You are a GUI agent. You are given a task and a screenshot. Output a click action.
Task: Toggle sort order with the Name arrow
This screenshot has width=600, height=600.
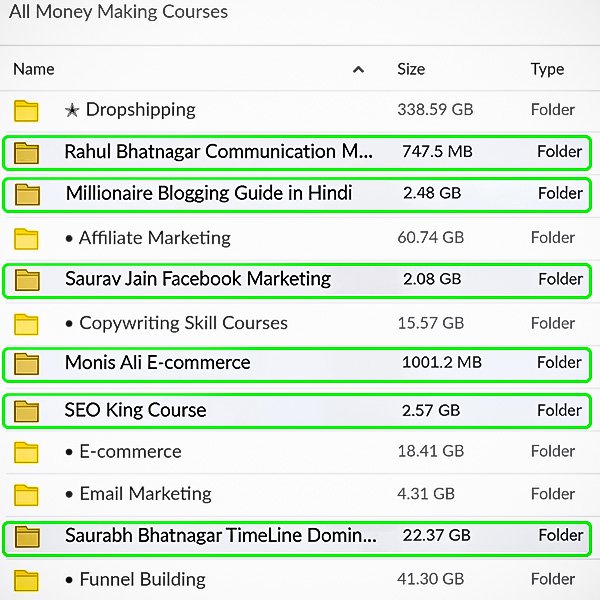coord(358,70)
